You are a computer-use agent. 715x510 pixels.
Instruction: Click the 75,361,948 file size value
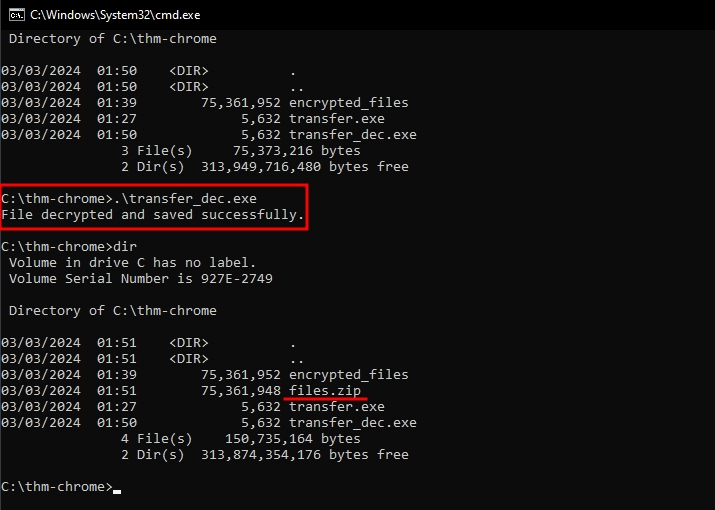tap(241, 390)
